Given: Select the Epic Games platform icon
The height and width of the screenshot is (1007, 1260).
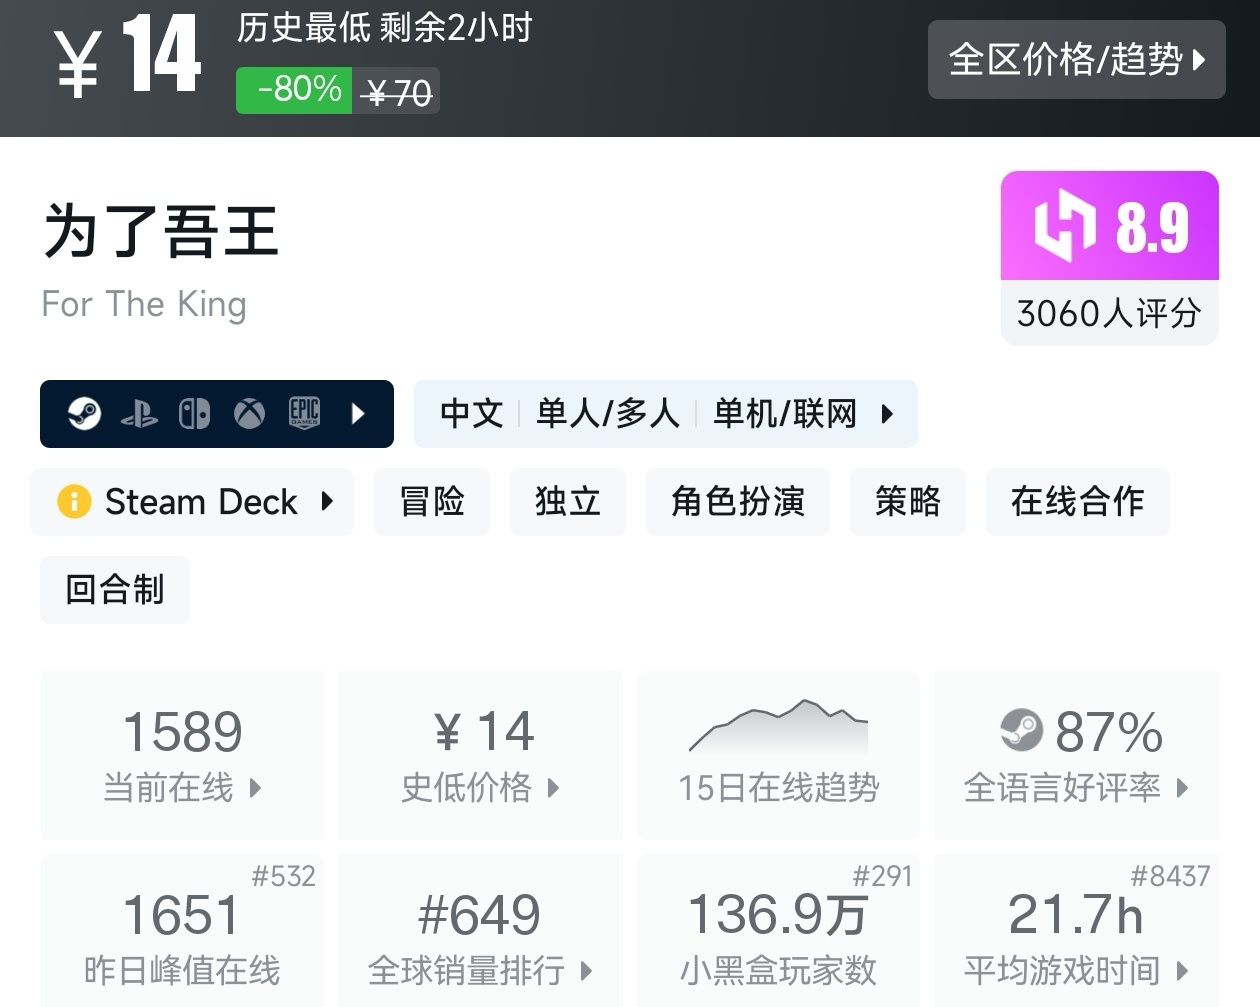Looking at the screenshot, I should coord(304,412).
